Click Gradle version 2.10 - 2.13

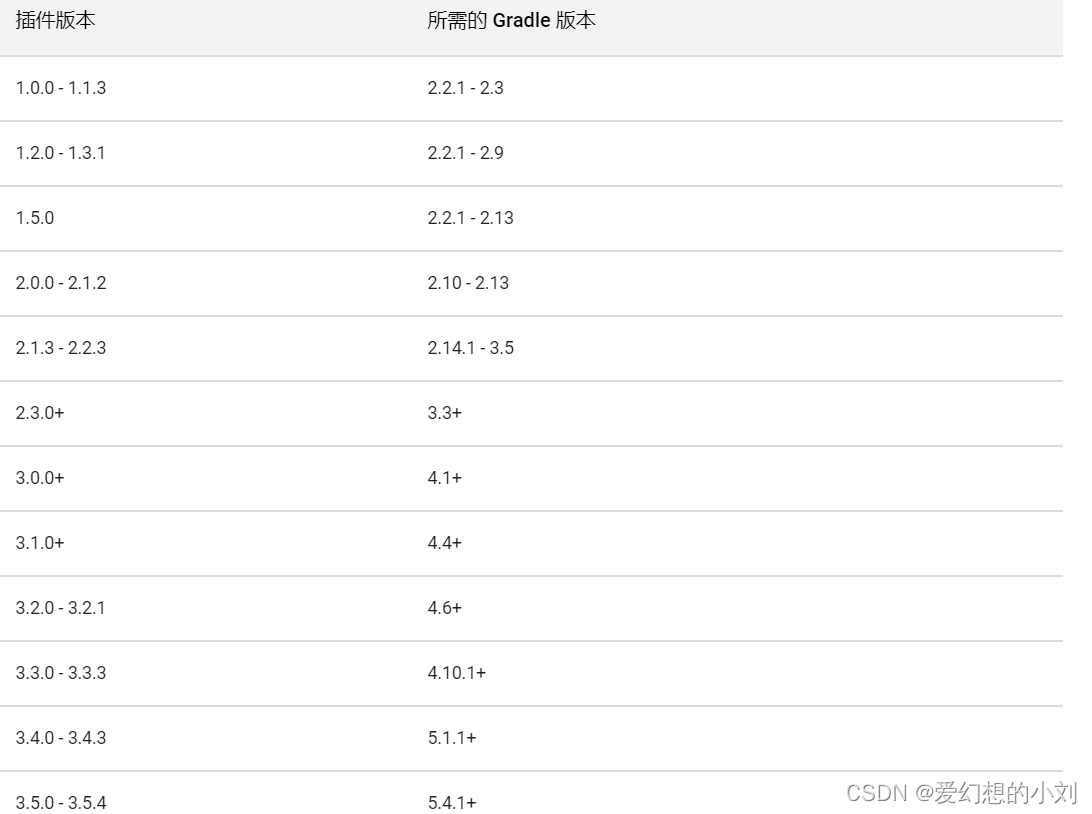[x=468, y=283]
